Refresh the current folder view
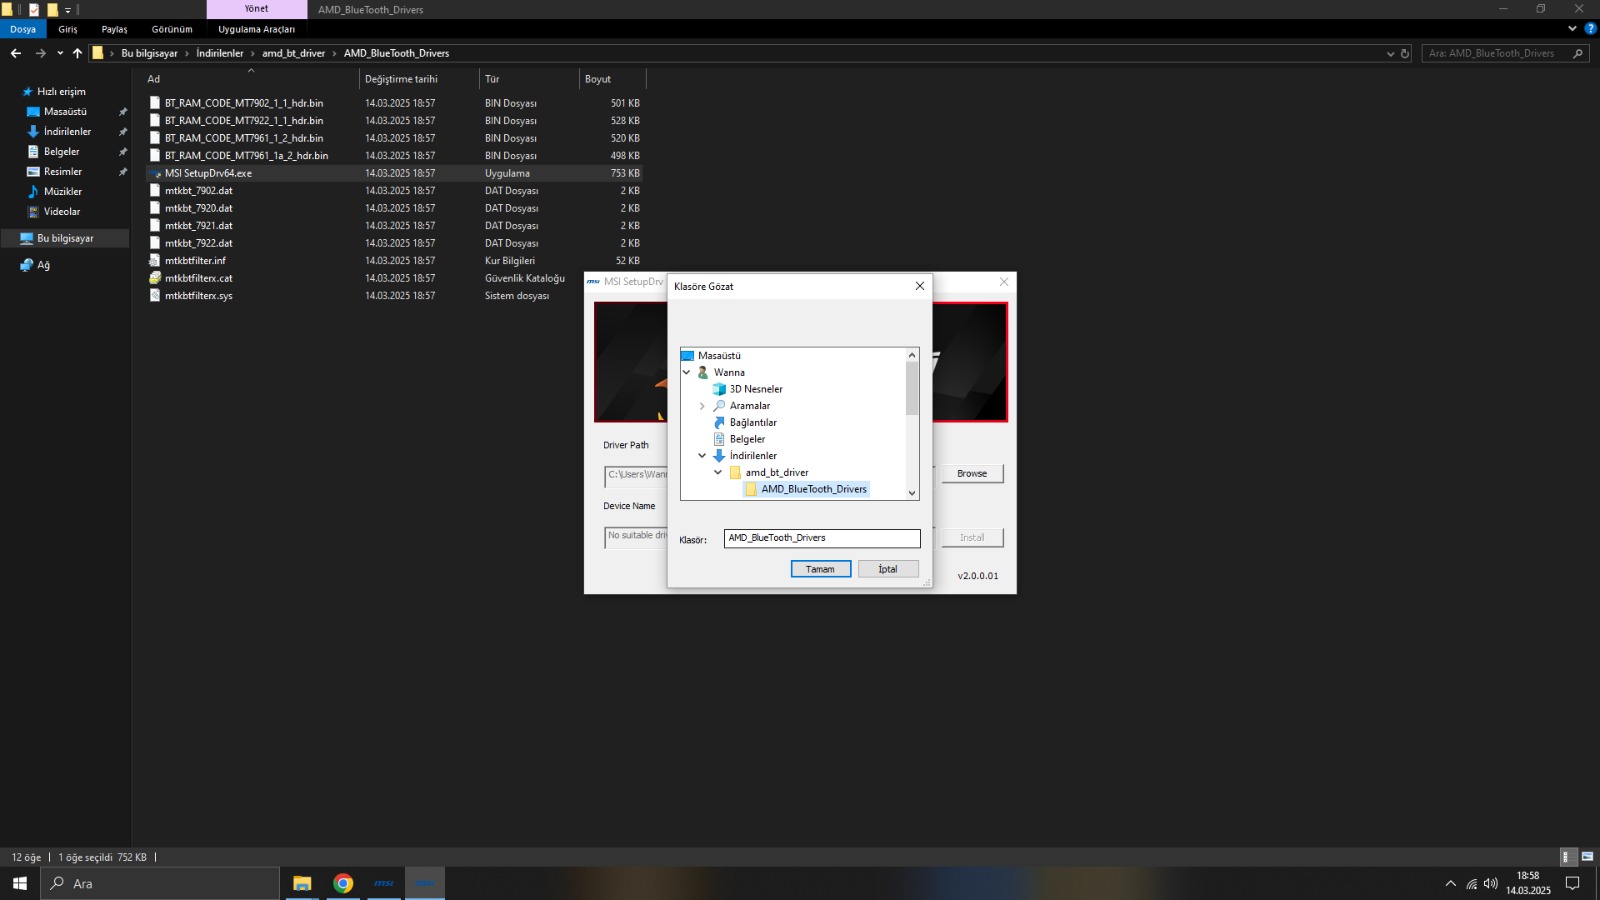Image resolution: width=1600 pixels, height=900 pixels. [1405, 53]
